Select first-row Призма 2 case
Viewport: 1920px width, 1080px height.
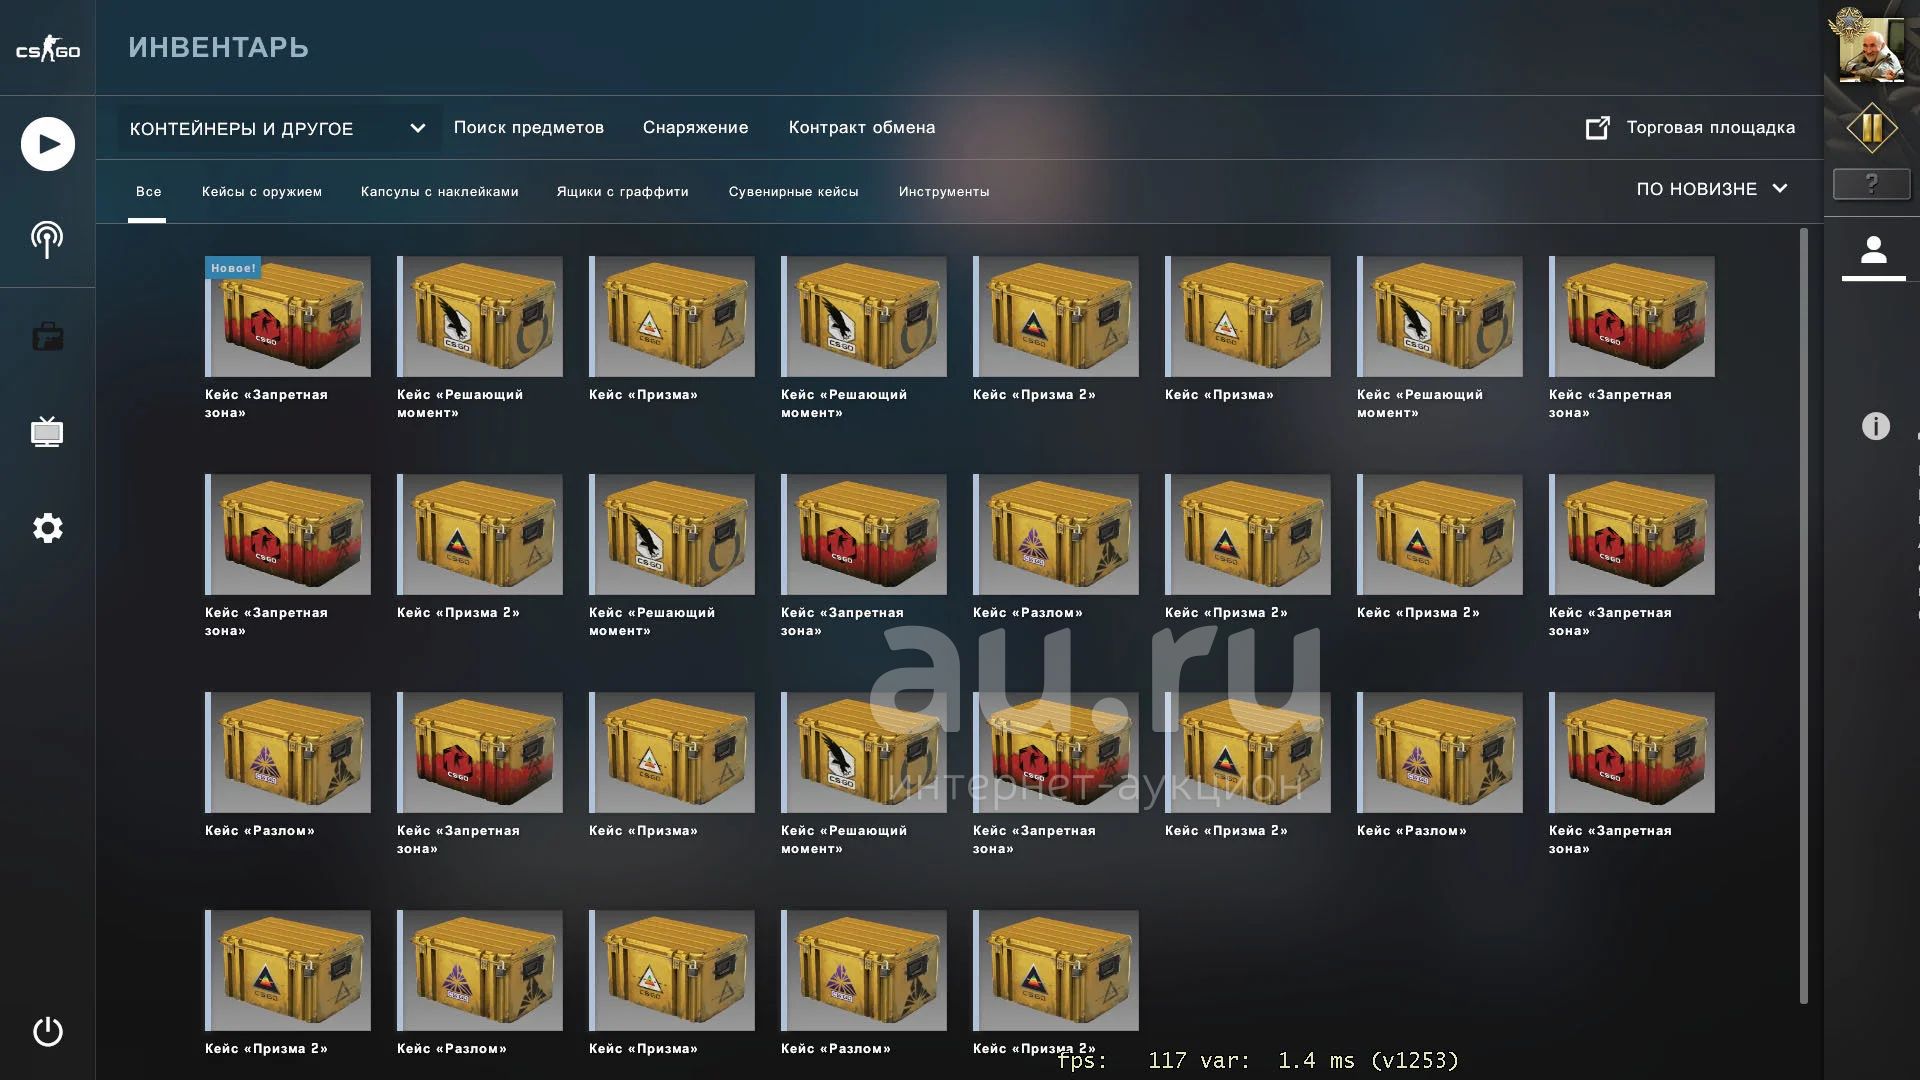coord(1056,316)
